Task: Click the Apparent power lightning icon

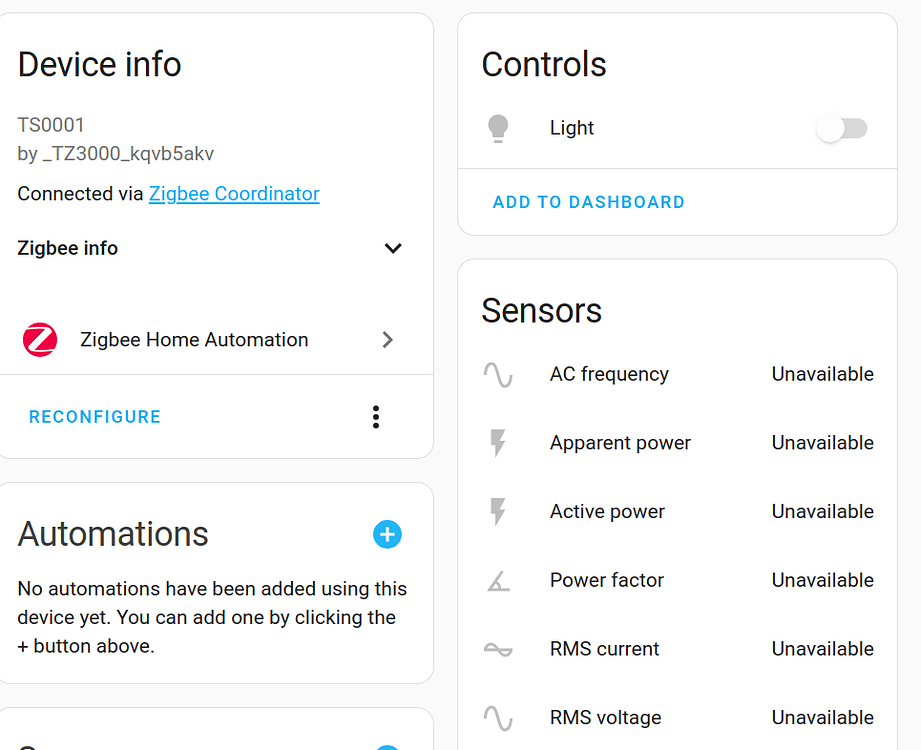Action: tap(500, 443)
